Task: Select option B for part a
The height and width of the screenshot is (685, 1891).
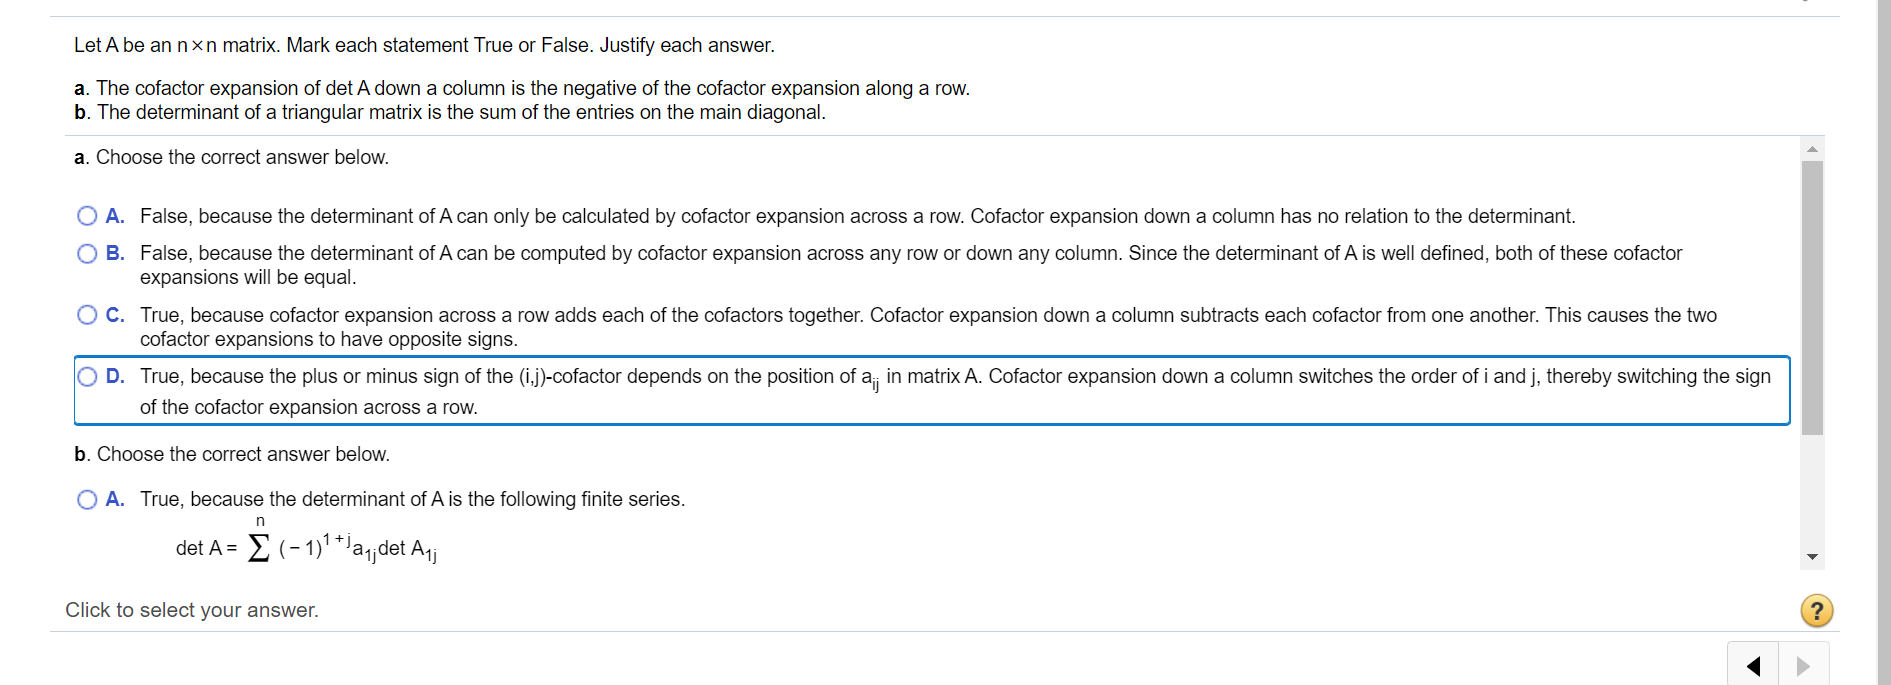Action: pos(87,253)
